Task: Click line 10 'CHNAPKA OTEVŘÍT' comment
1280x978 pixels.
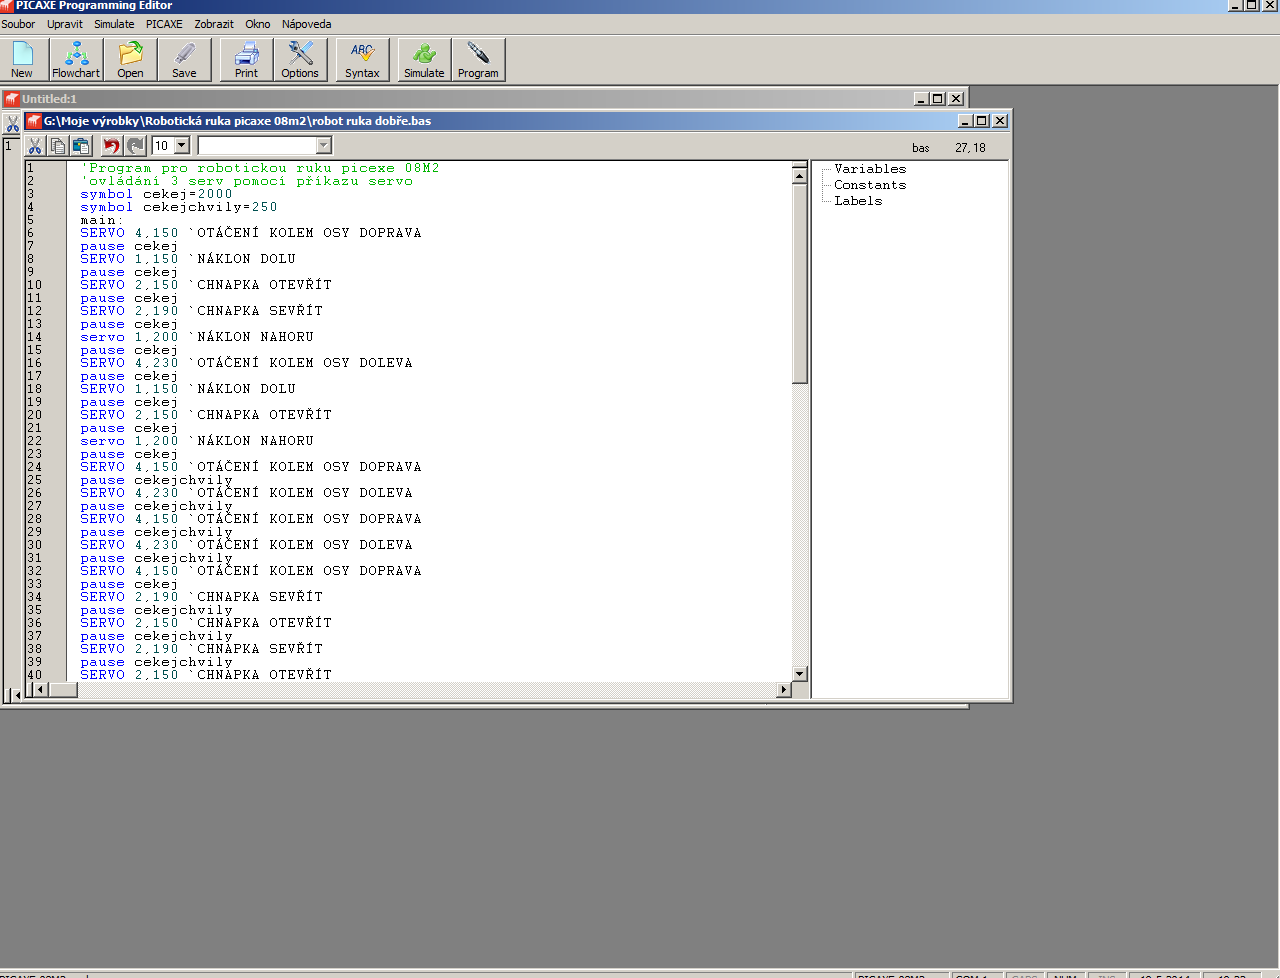Action: [x=260, y=285]
